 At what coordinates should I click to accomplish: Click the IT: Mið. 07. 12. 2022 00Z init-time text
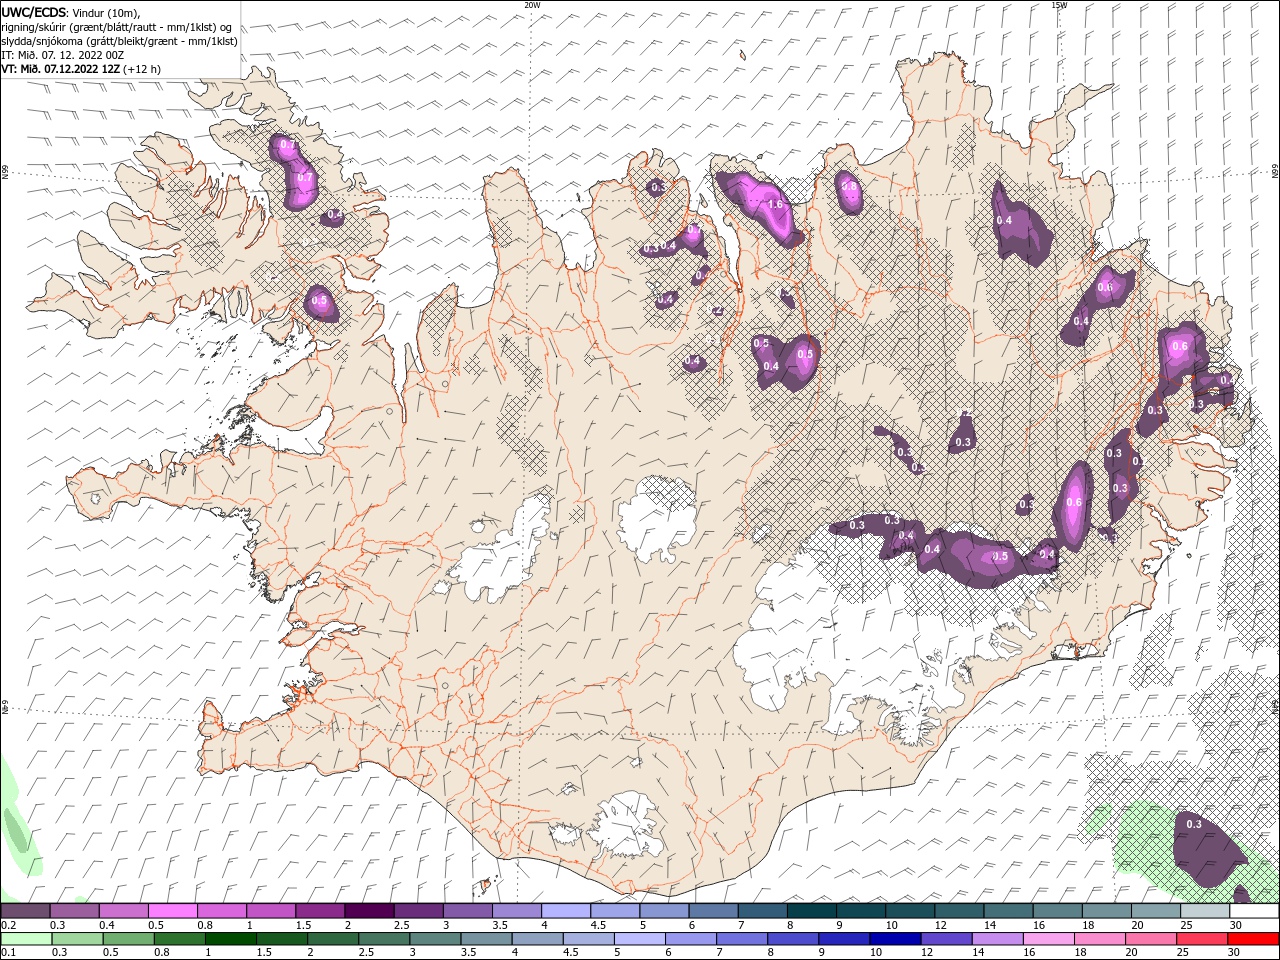pyautogui.click(x=62, y=55)
